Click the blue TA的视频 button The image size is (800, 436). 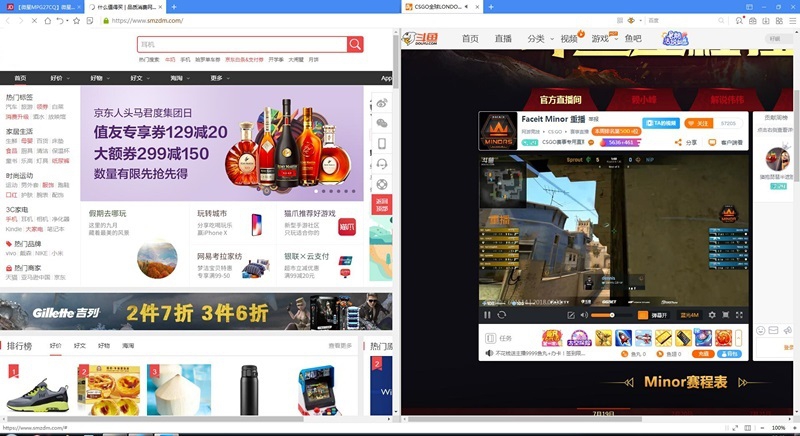point(661,123)
